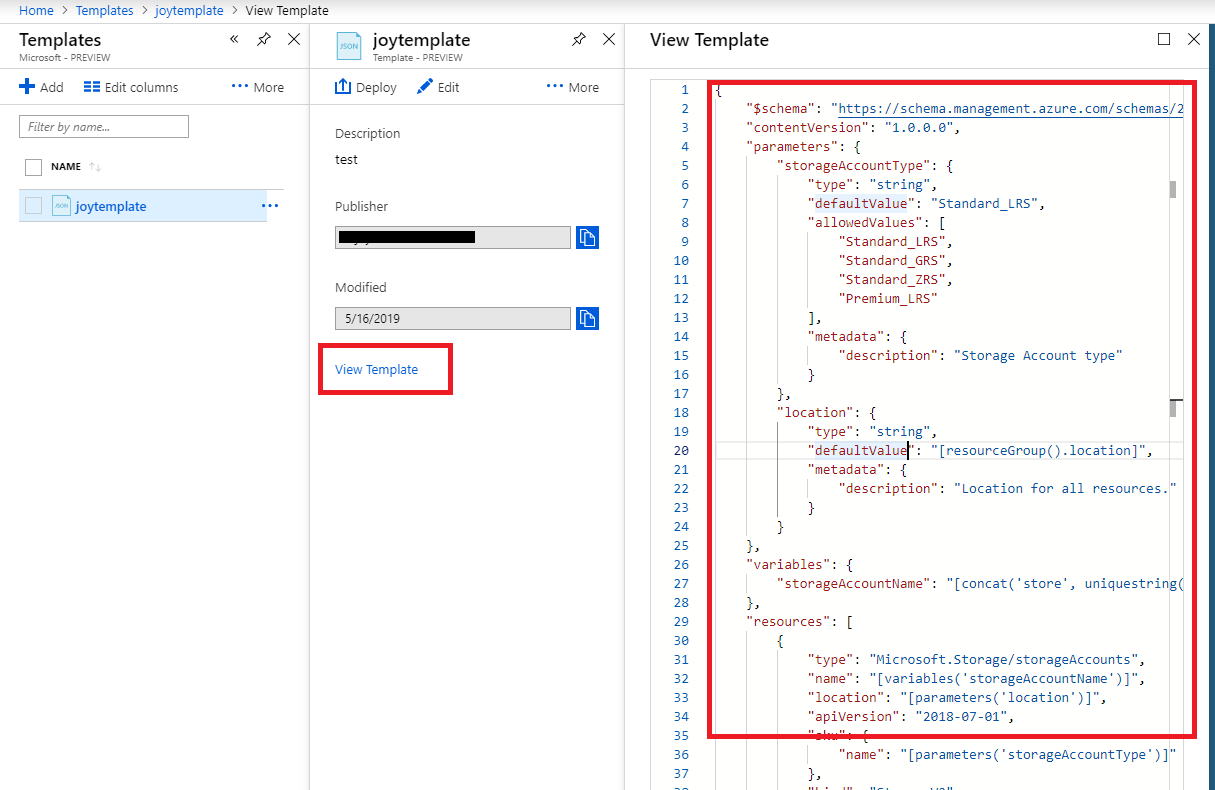Pin the Templates blade
The width and height of the screenshot is (1215, 790).
point(263,39)
